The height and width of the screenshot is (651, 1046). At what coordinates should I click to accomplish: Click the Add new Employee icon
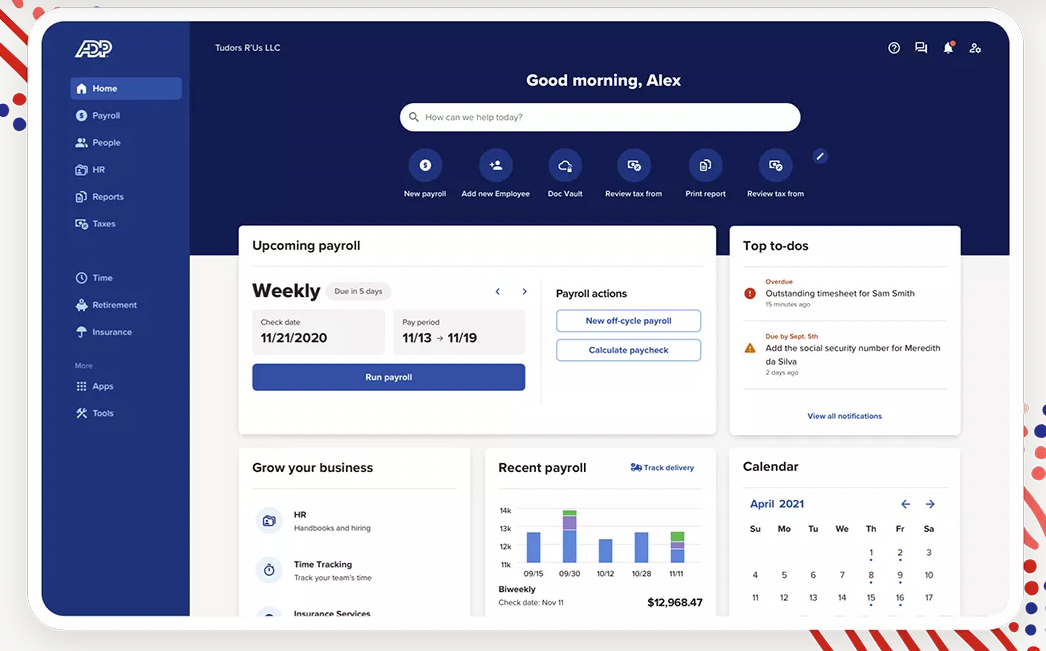click(495, 165)
